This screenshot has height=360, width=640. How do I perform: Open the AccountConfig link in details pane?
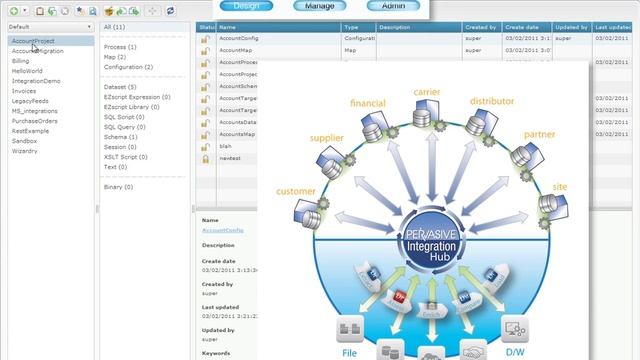(x=222, y=230)
